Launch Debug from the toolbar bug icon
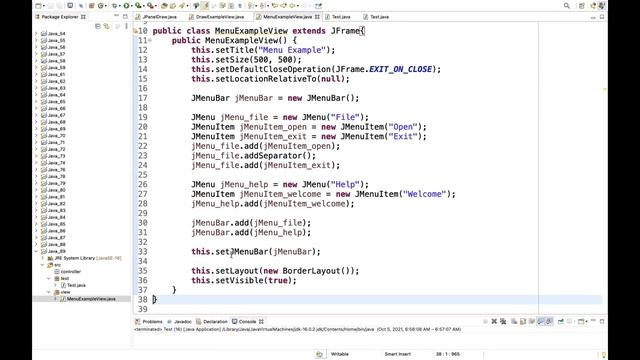The width and height of the screenshot is (640, 360). tap(114, 6)
